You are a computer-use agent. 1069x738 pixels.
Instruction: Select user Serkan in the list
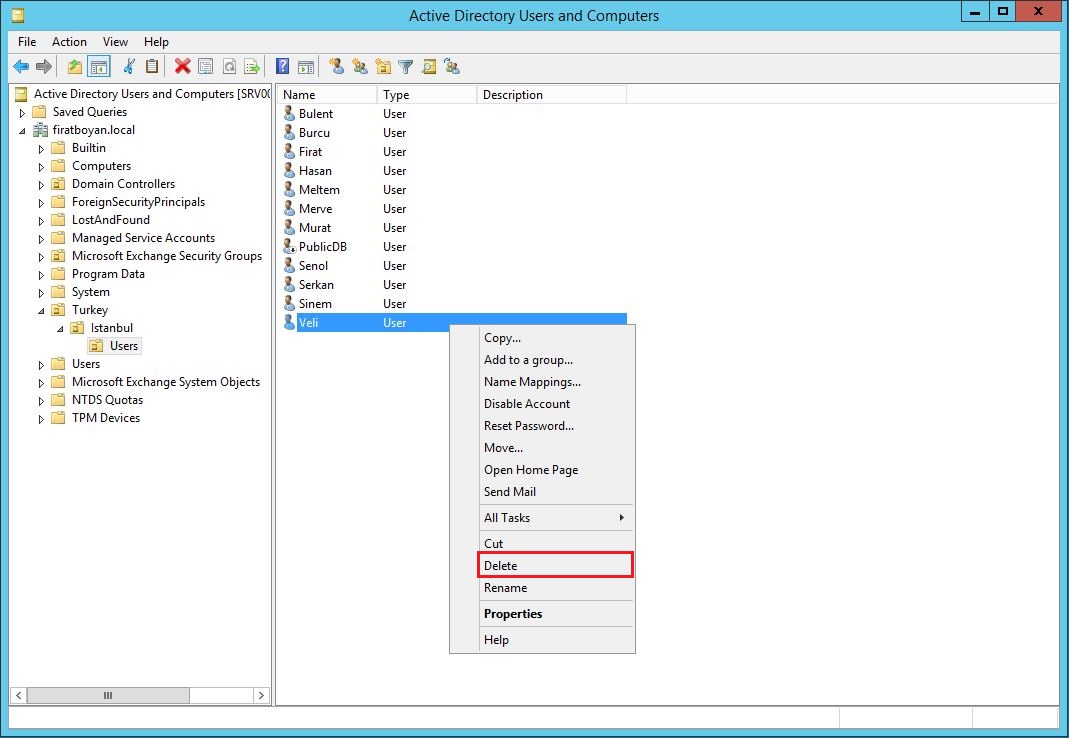point(316,284)
